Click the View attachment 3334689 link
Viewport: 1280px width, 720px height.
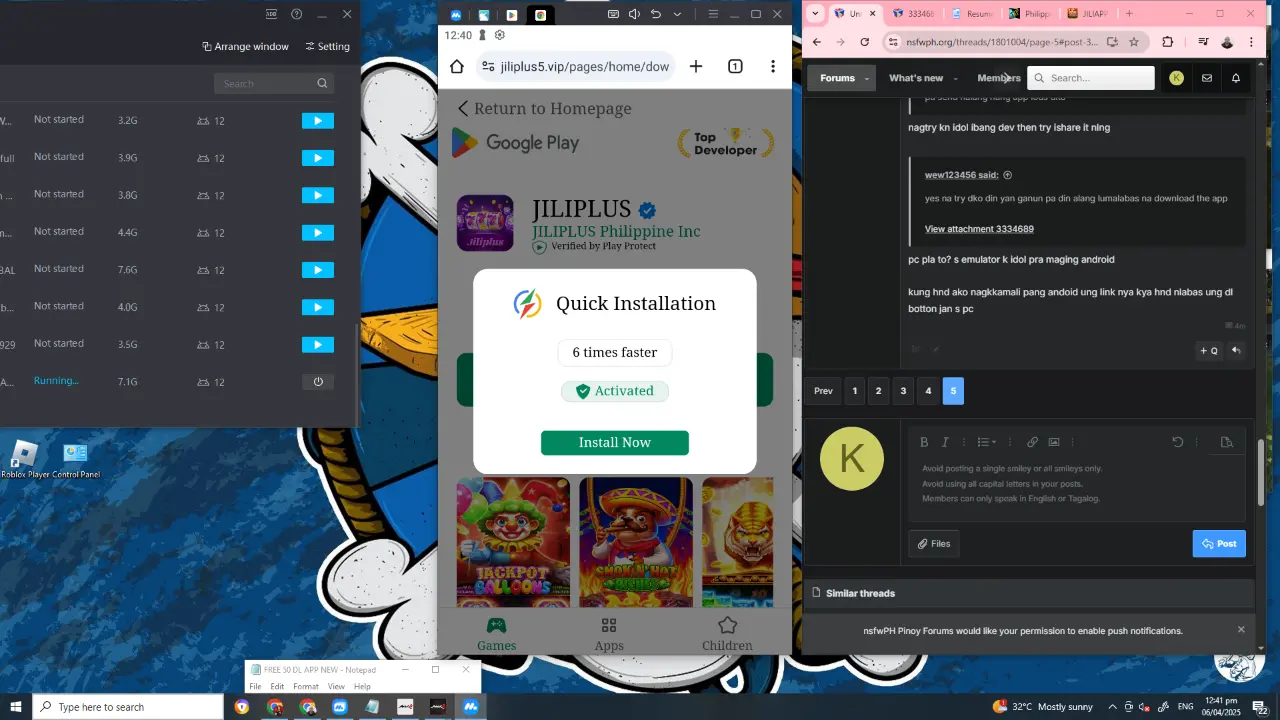[x=979, y=229]
